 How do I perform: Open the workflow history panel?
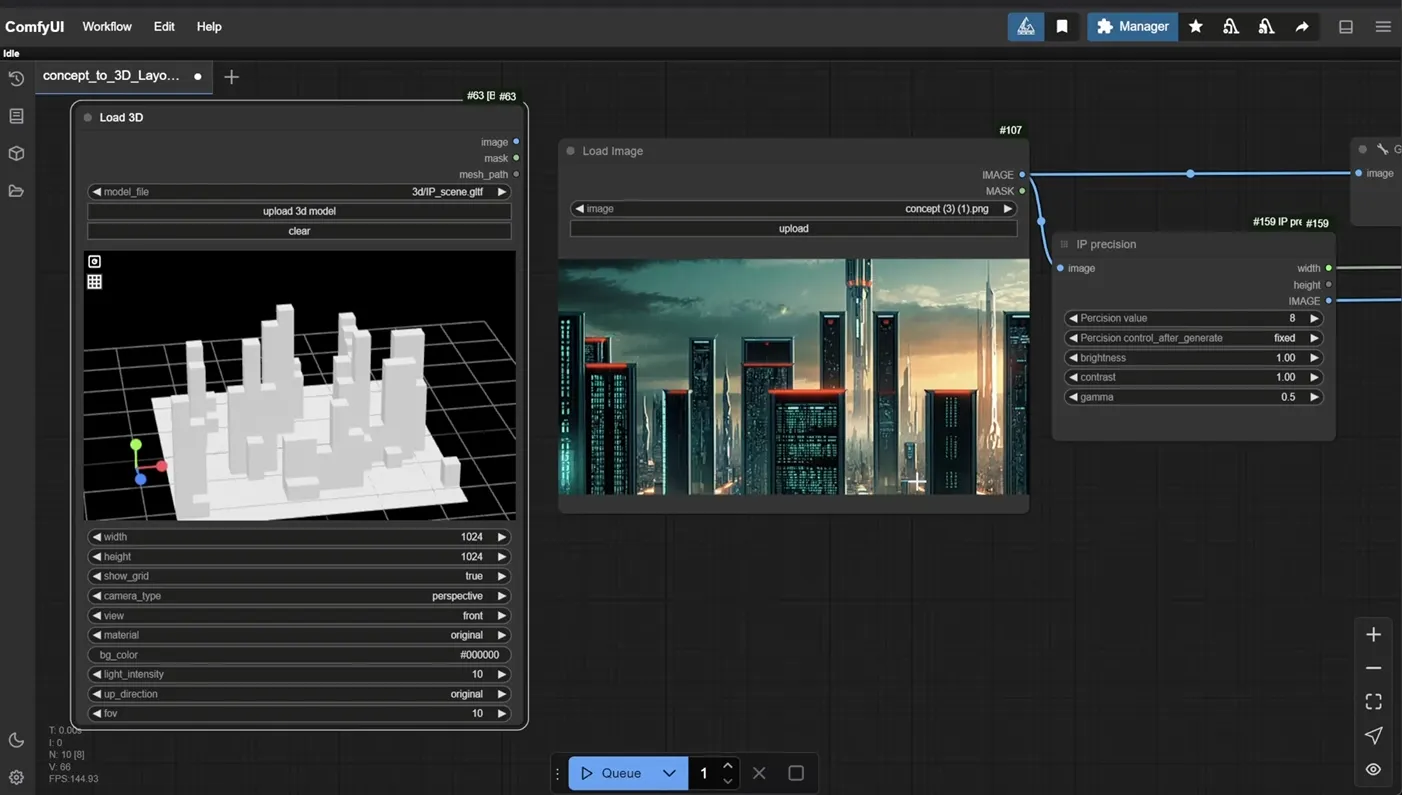(x=15, y=78)
